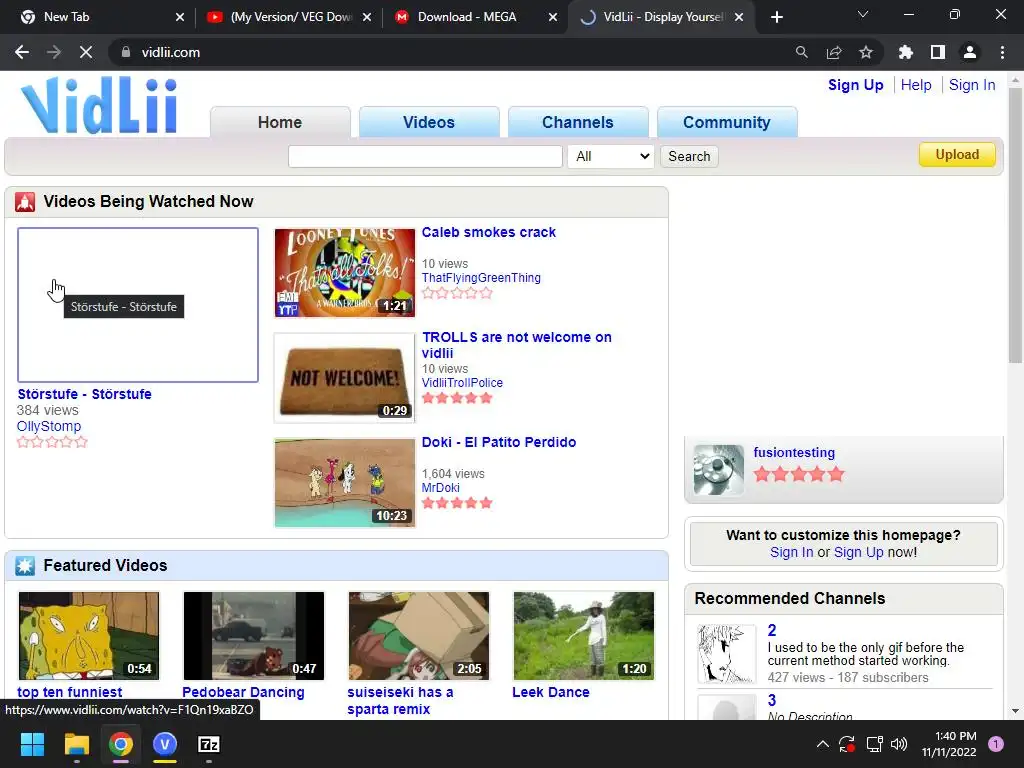Open the Videos navigation tab
Image resolution: width=1024 pixels, height=768 pixels.
[x=428, y=122]
